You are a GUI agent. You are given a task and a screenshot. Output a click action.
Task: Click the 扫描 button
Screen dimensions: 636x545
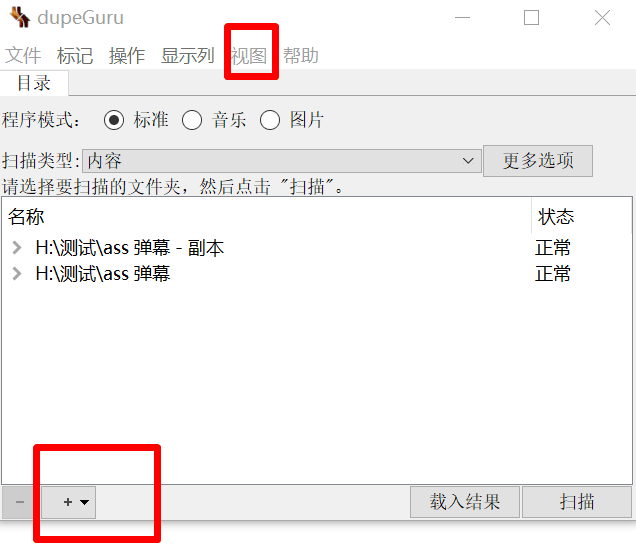(x=577, y=502)
